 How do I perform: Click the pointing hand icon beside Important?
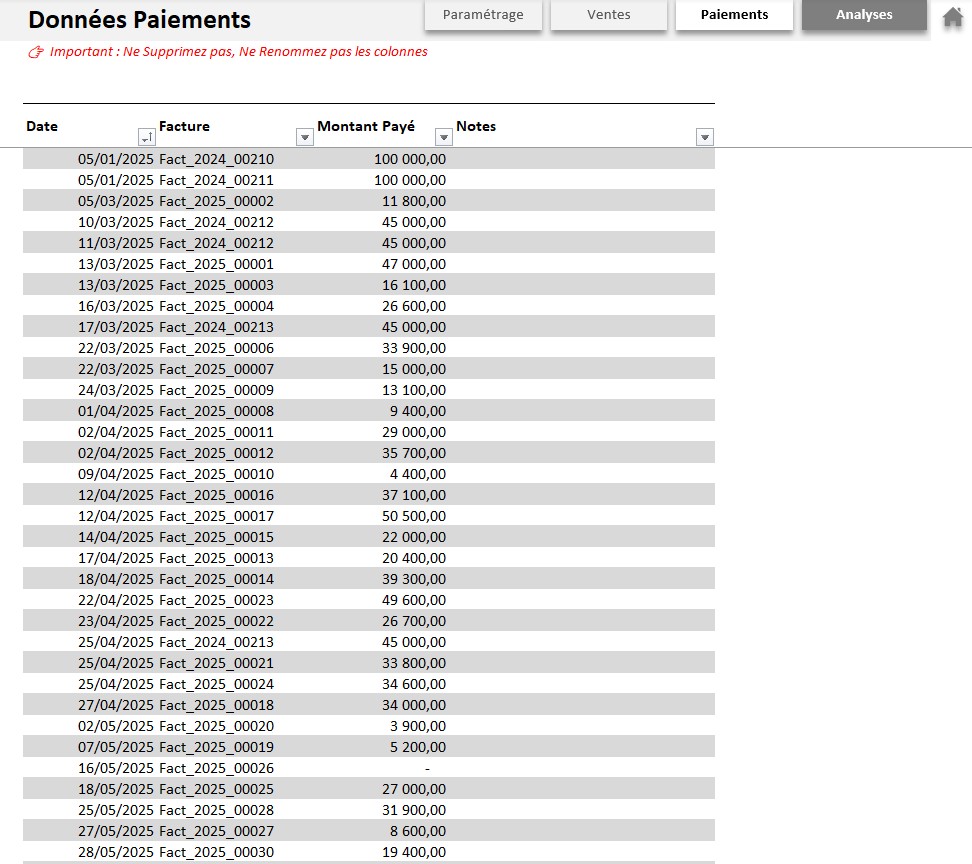[x=36, y=52]
